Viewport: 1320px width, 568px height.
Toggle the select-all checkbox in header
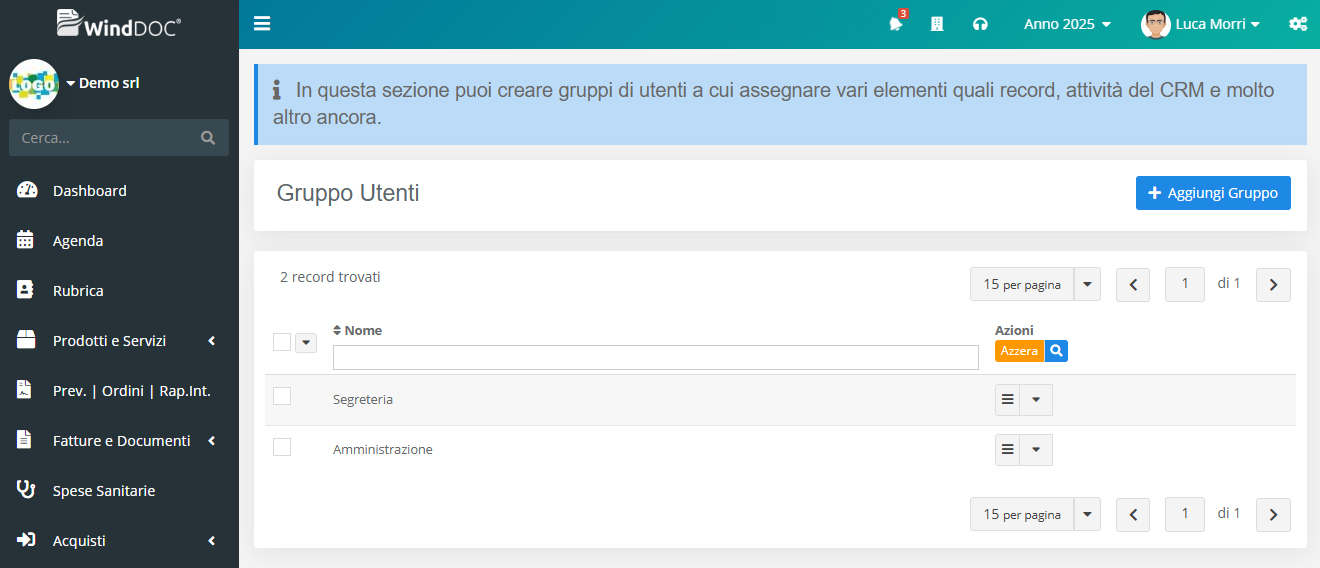tap(282, 342)
